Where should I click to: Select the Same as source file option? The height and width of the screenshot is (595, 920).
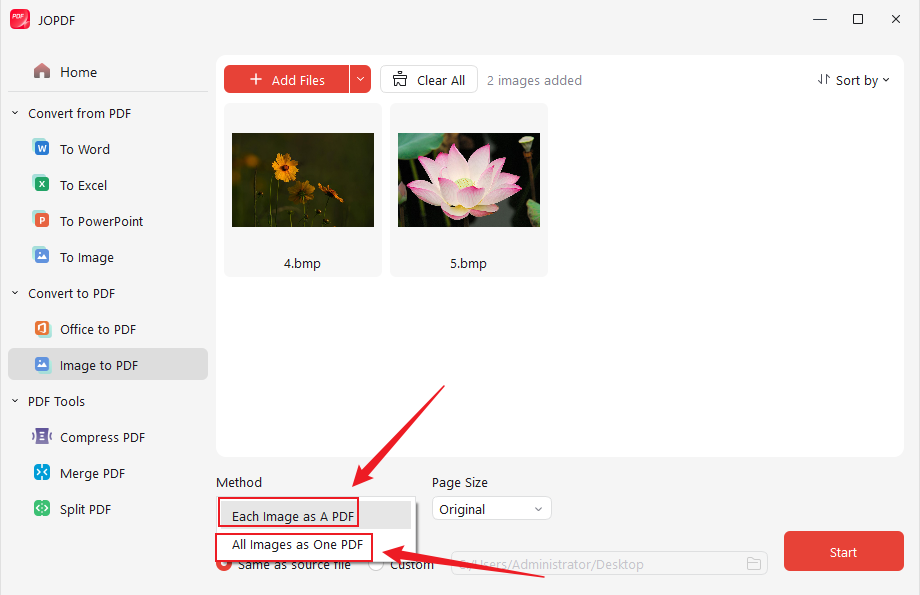pos(224,563)
